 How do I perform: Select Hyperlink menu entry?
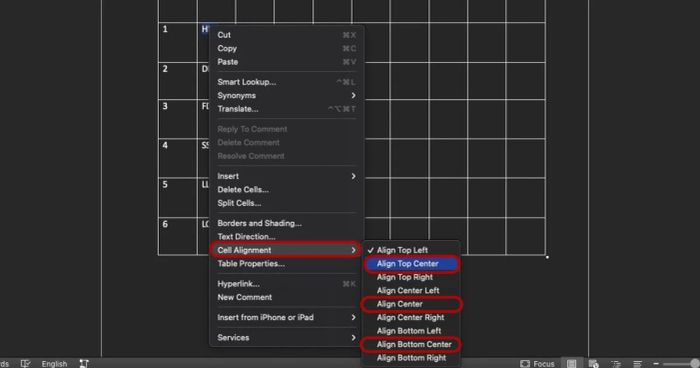click(287, 284)
